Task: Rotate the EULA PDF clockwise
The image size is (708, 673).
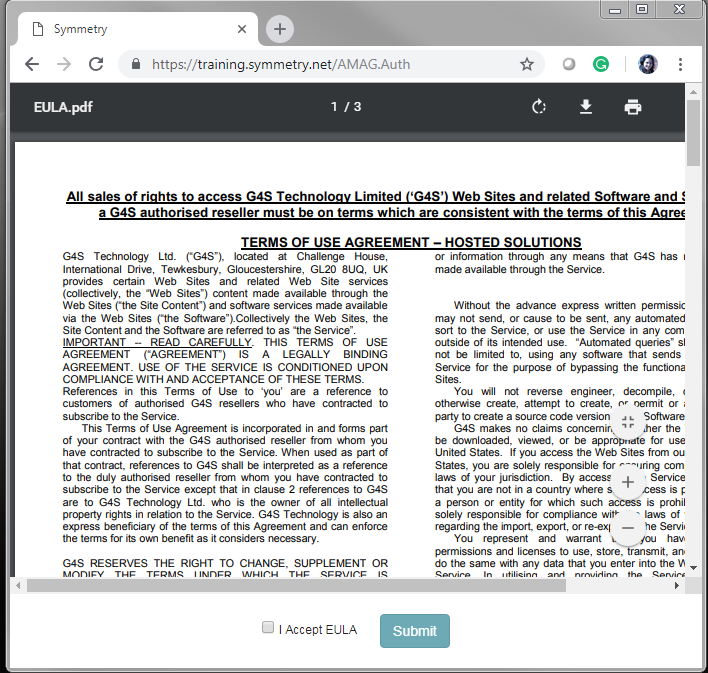Action: [x=539, y=107]
